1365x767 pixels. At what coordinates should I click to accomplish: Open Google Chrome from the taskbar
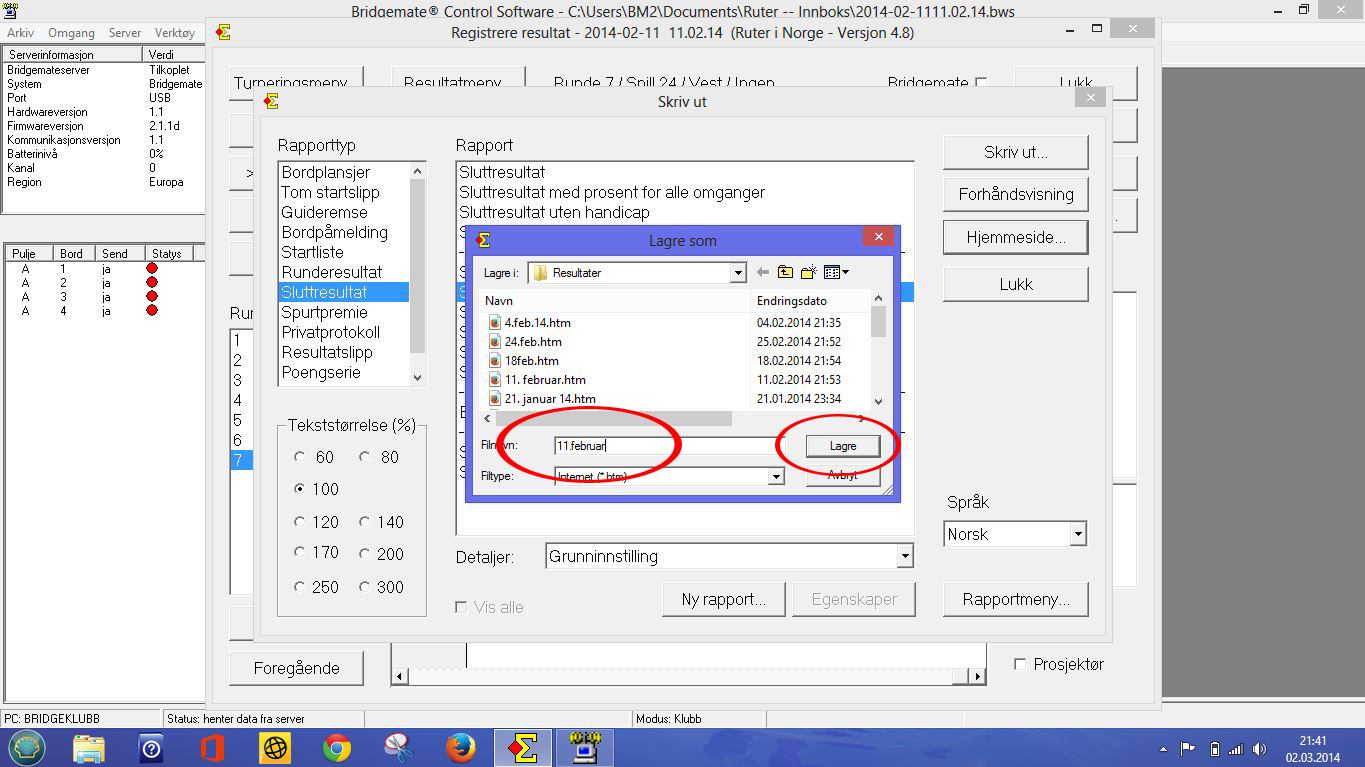(337, 748)
